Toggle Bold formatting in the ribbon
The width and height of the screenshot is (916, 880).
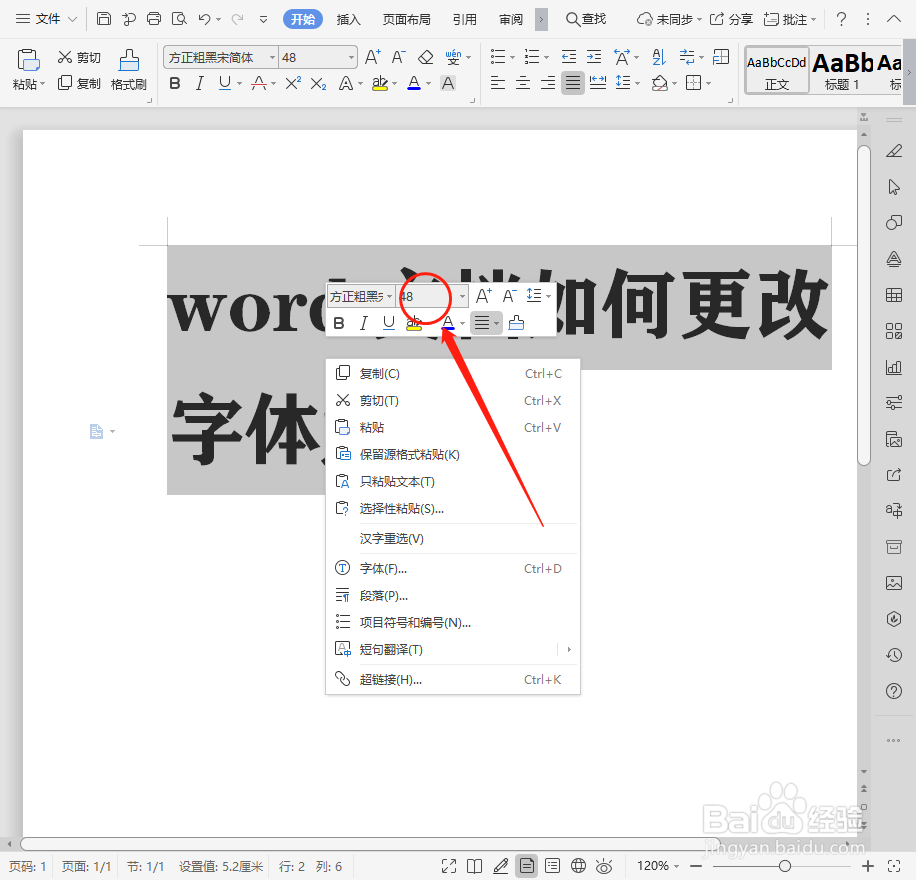pyautogui.click(x=174, y=83)
